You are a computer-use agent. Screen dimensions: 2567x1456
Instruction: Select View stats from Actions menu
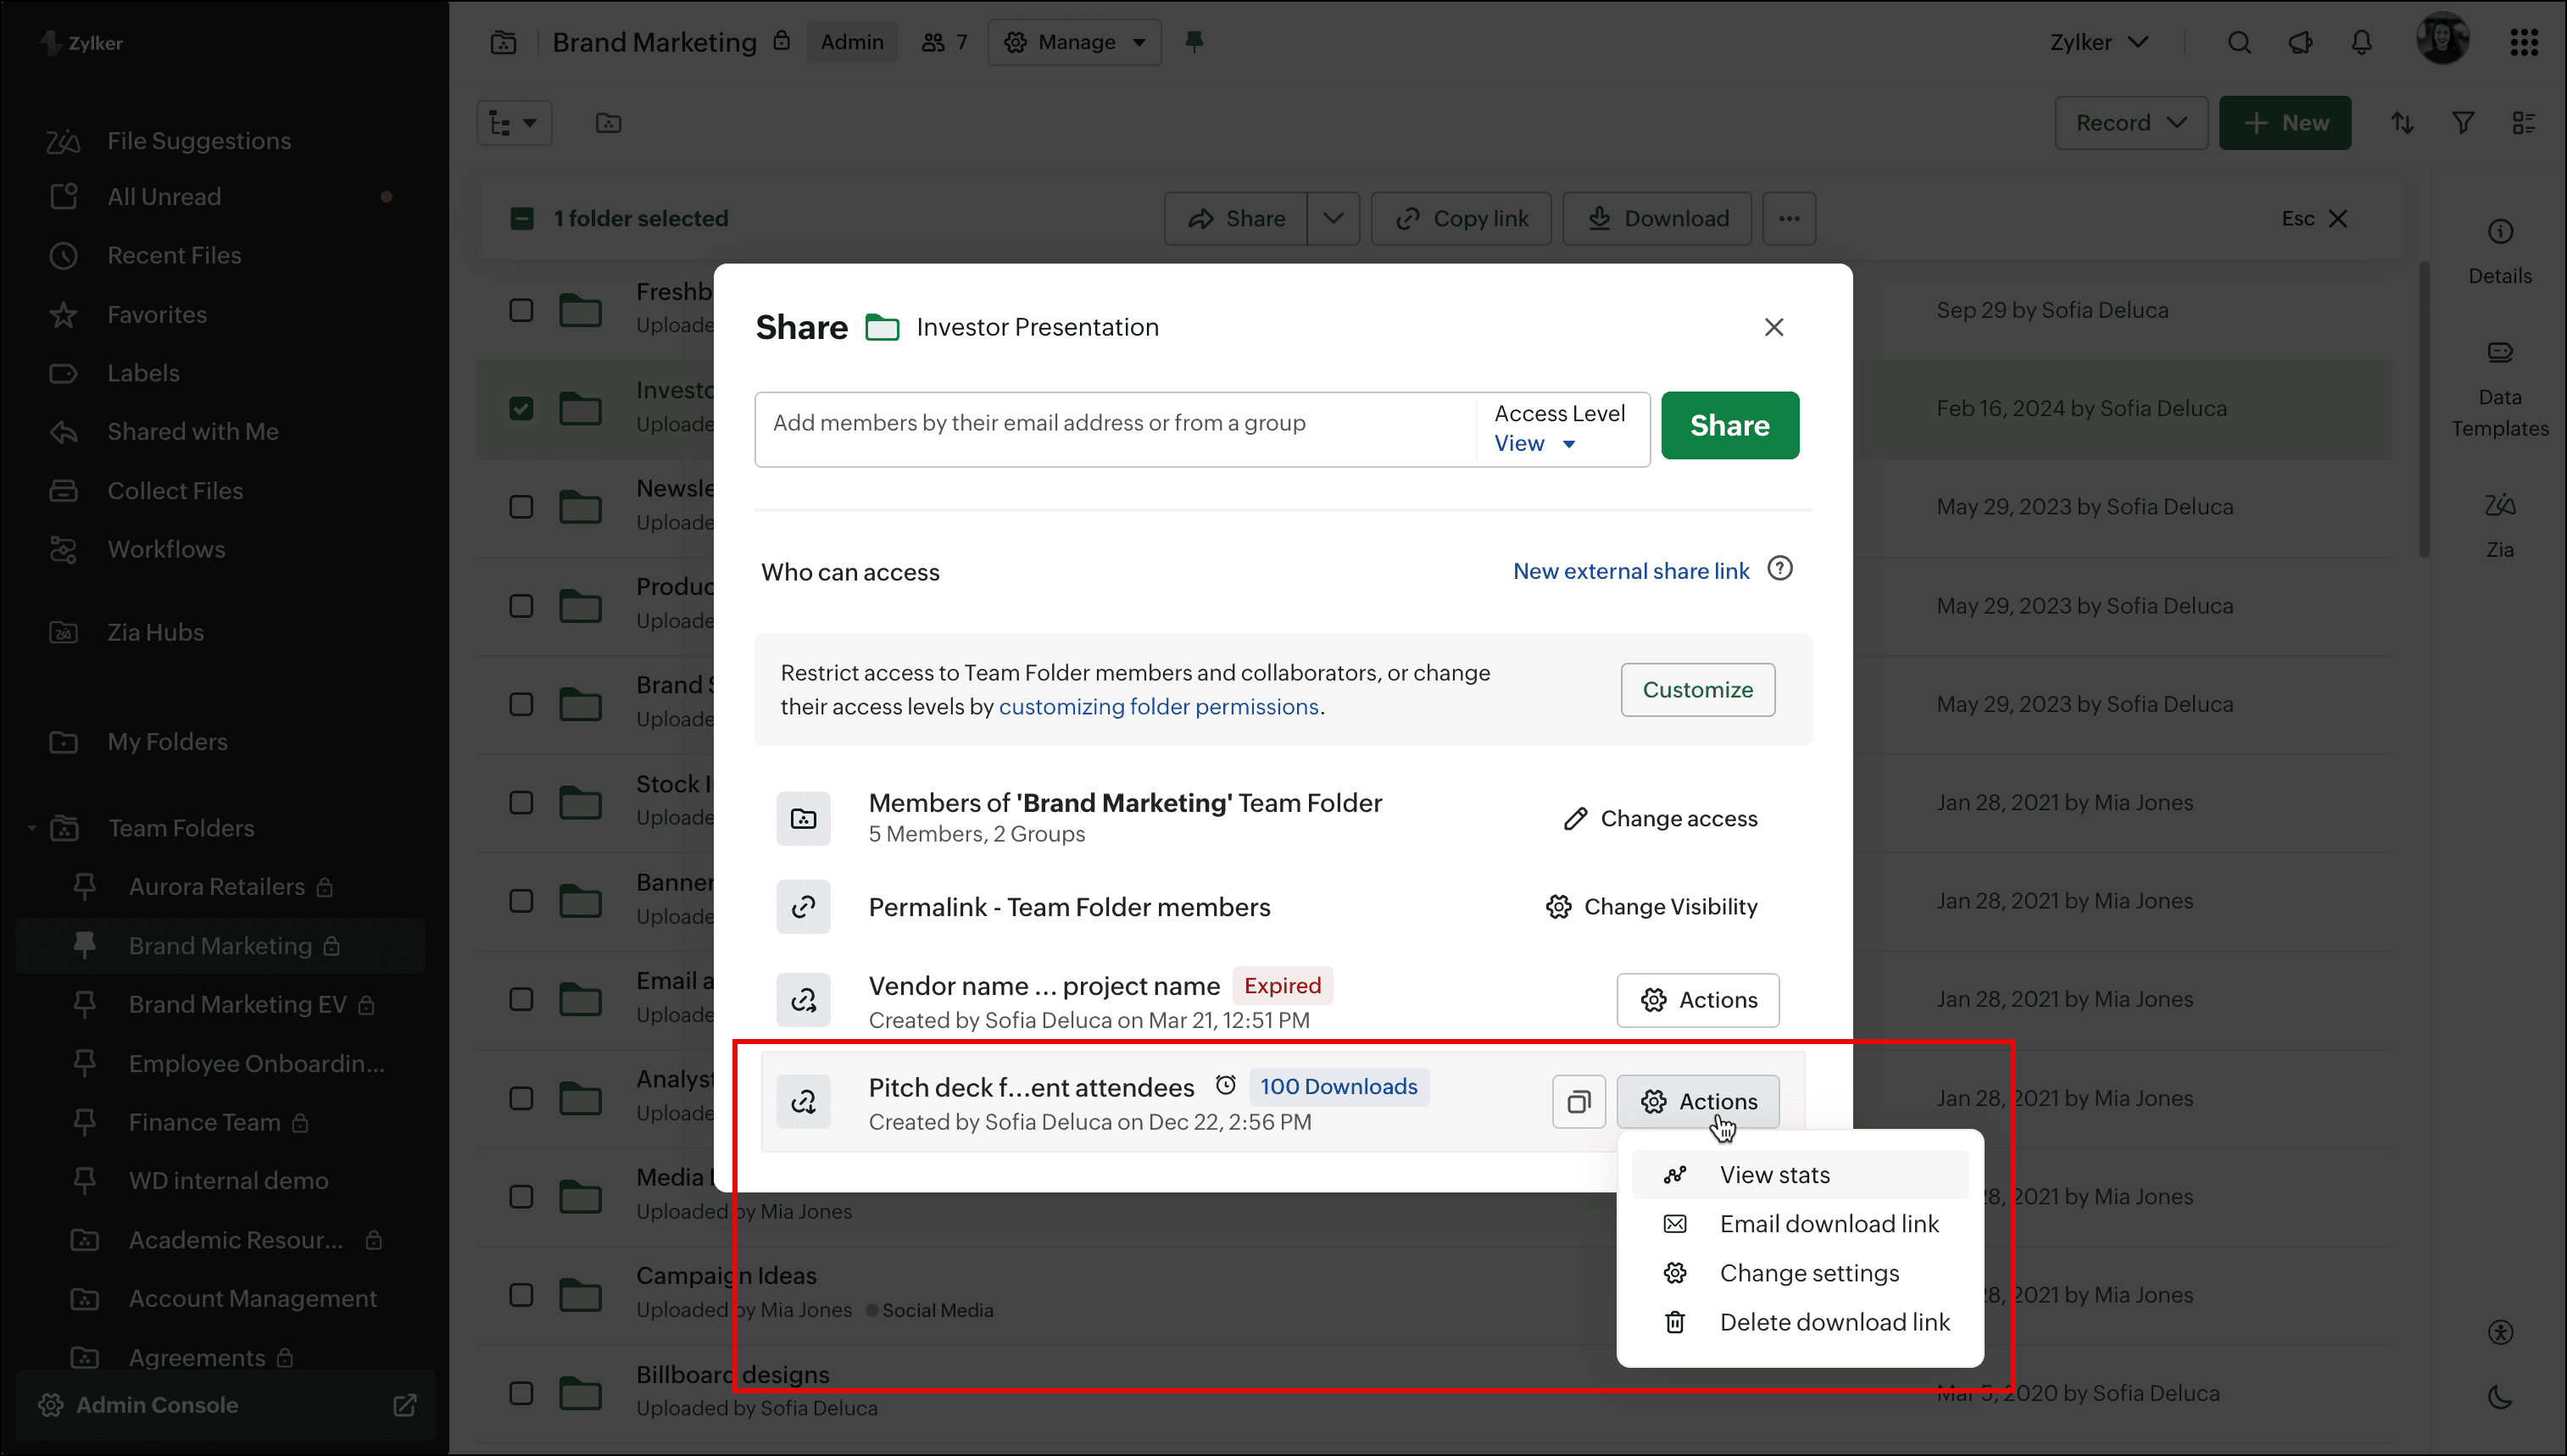click(1774, 1175)
